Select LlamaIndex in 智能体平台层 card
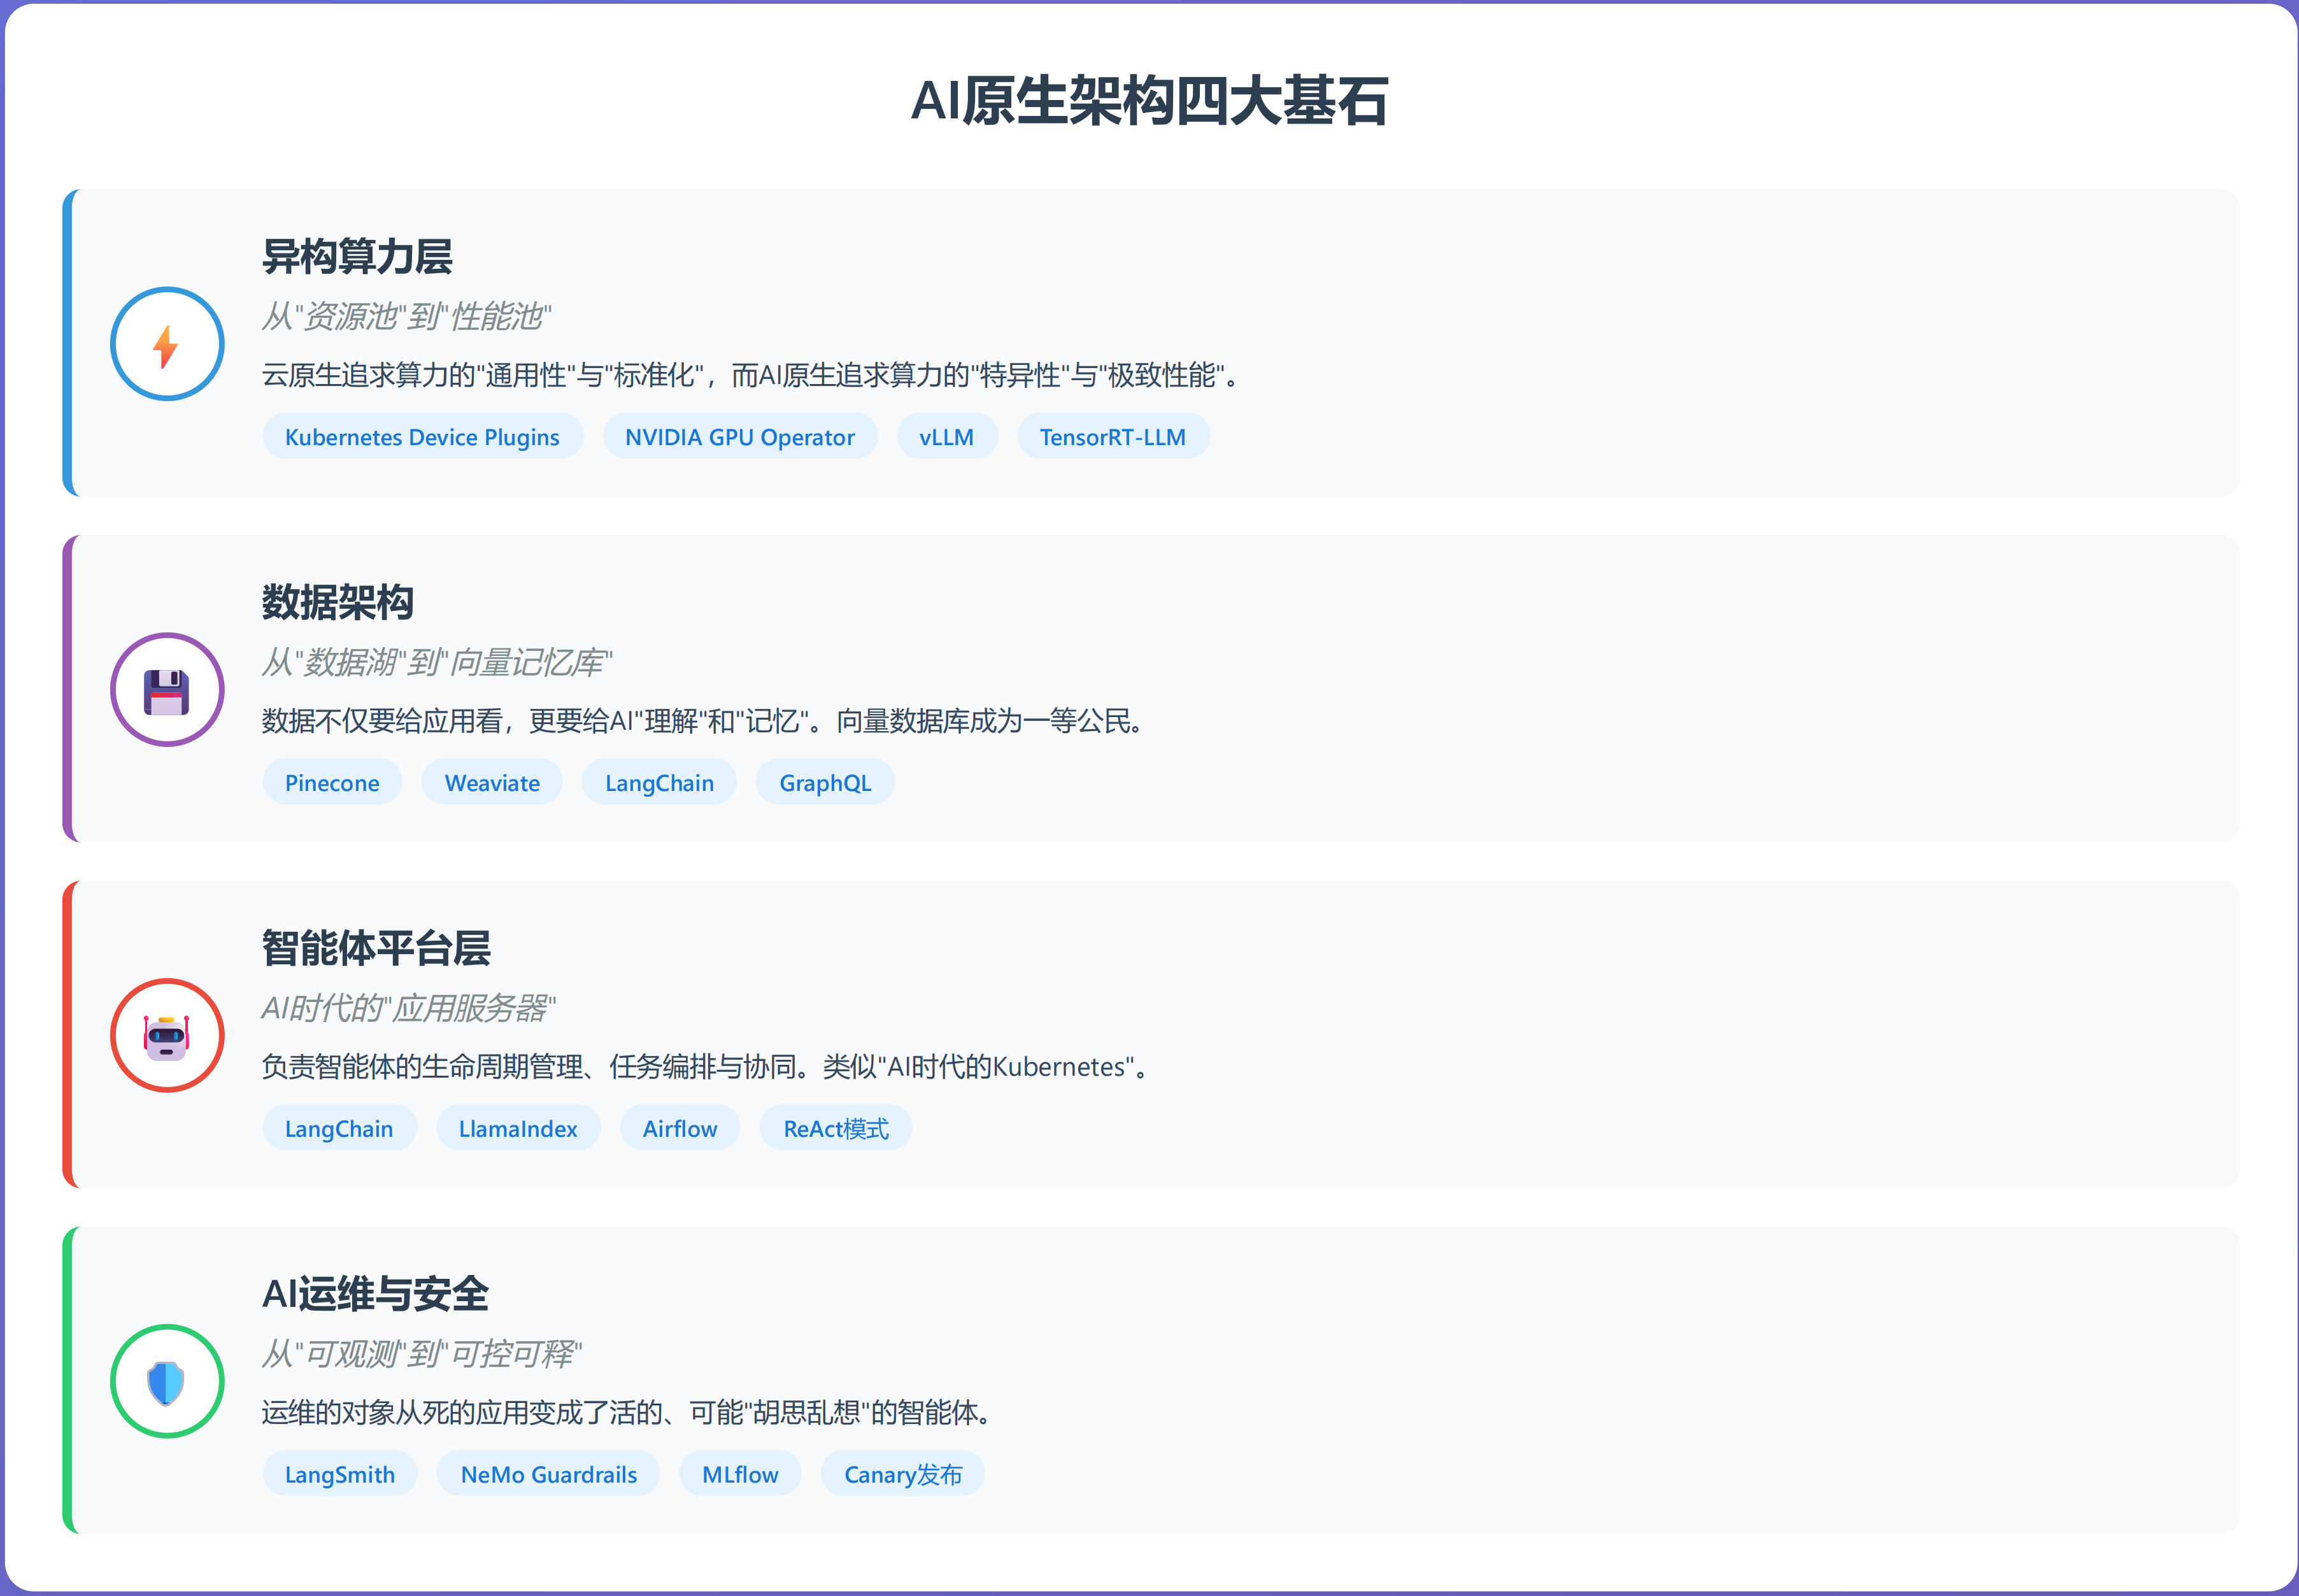The width and height of the screenshot is (2299, 1596). pos(518,1128)
